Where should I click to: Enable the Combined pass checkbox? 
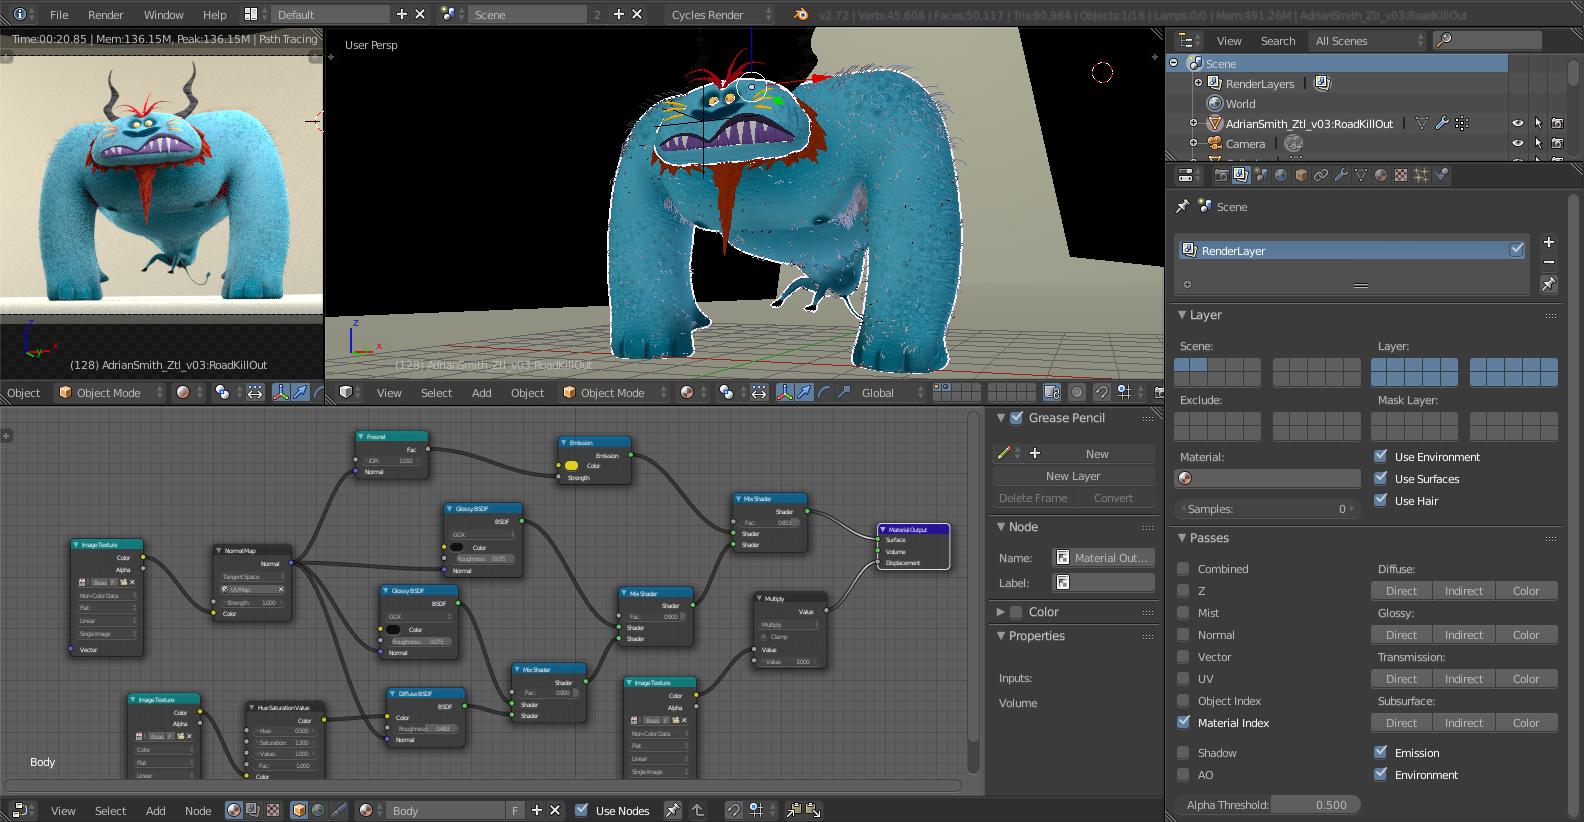1184,568
